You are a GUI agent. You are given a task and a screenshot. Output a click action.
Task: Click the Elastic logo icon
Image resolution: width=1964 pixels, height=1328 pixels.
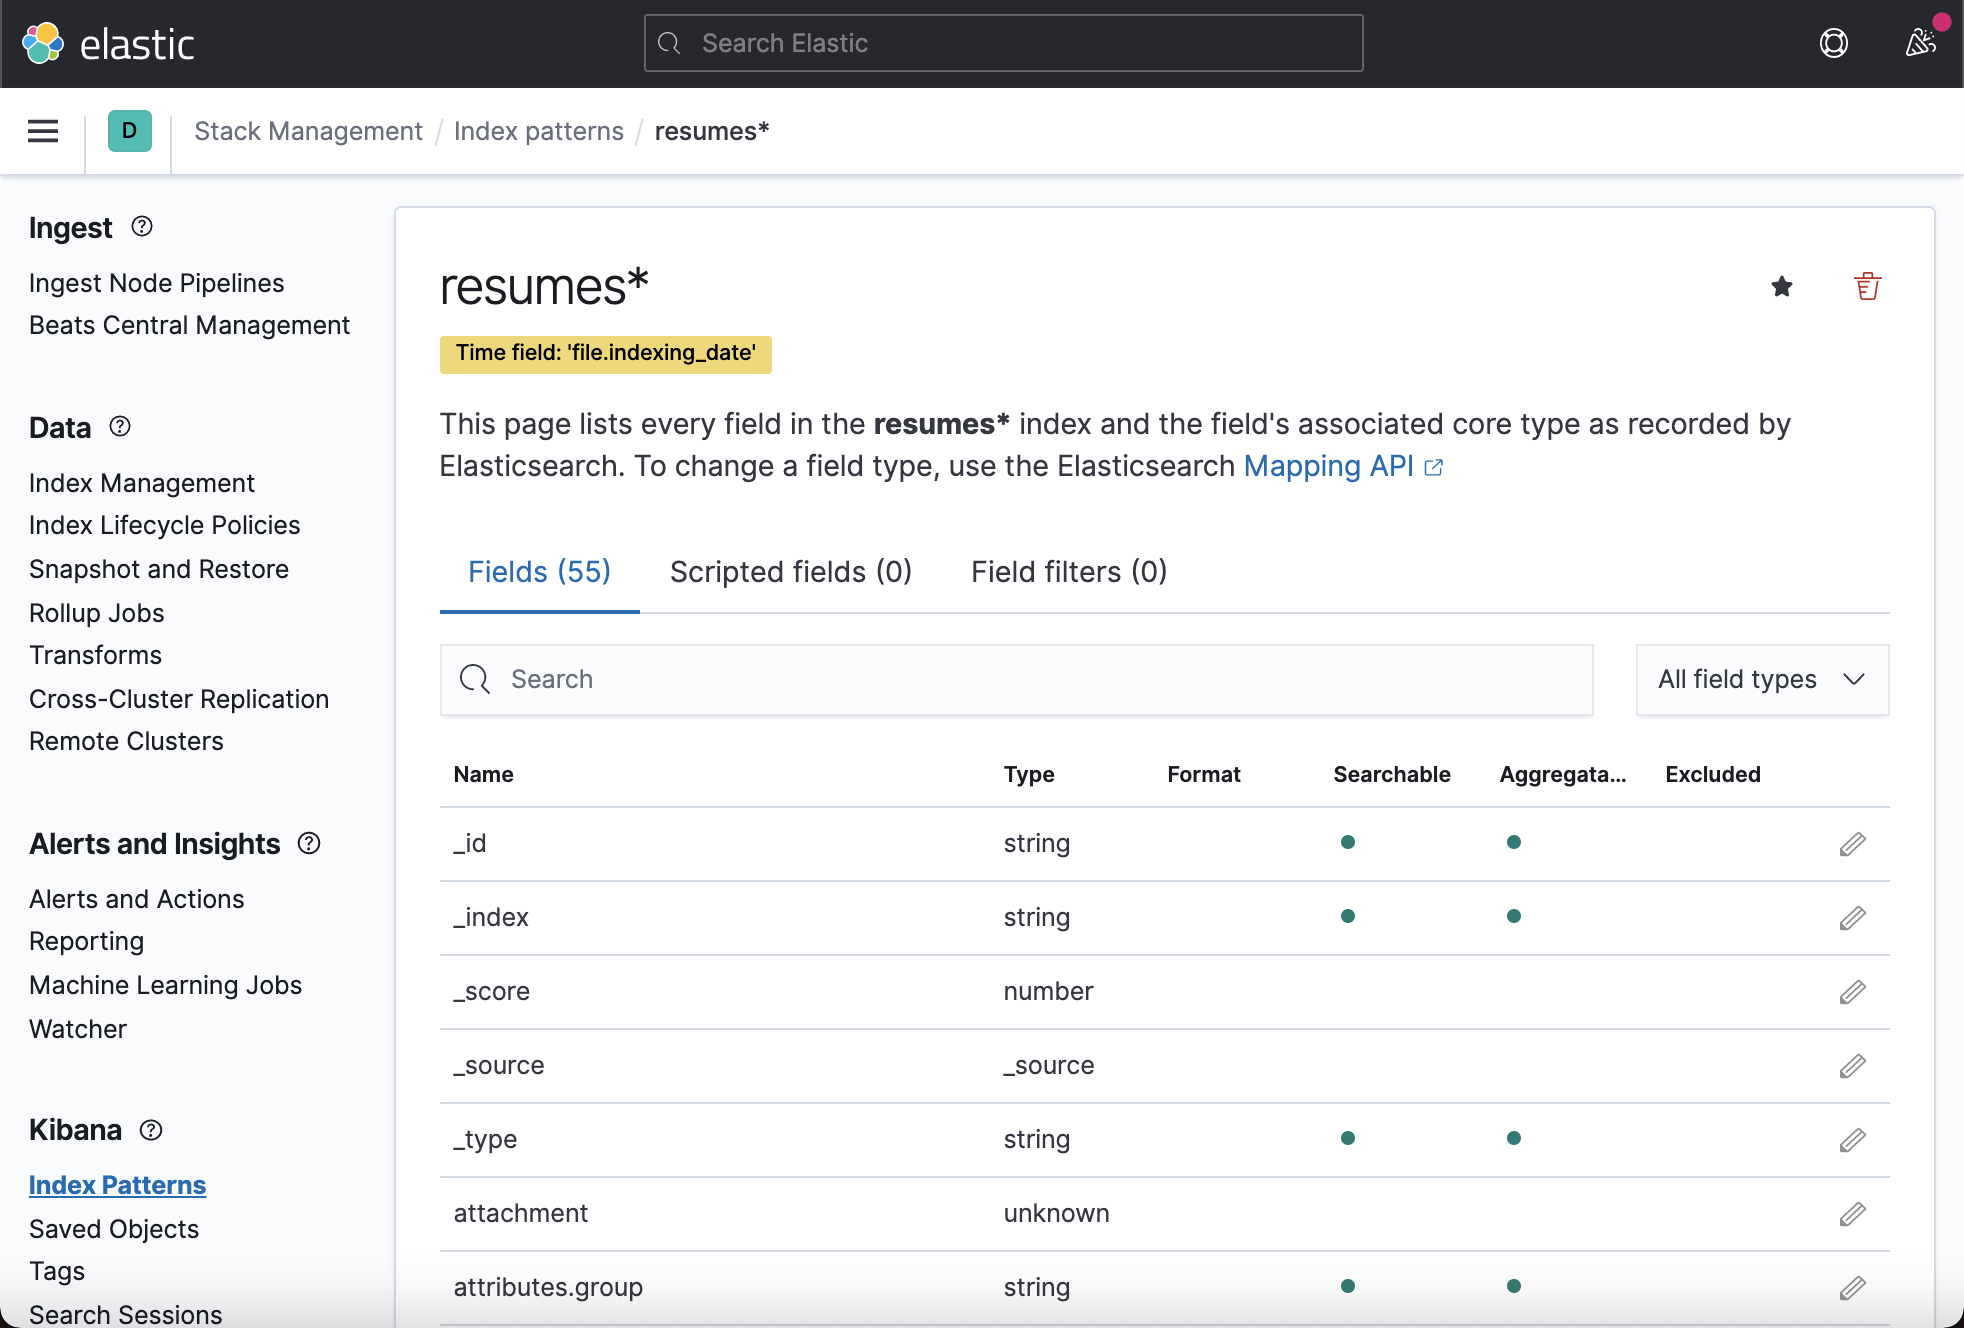43,43
